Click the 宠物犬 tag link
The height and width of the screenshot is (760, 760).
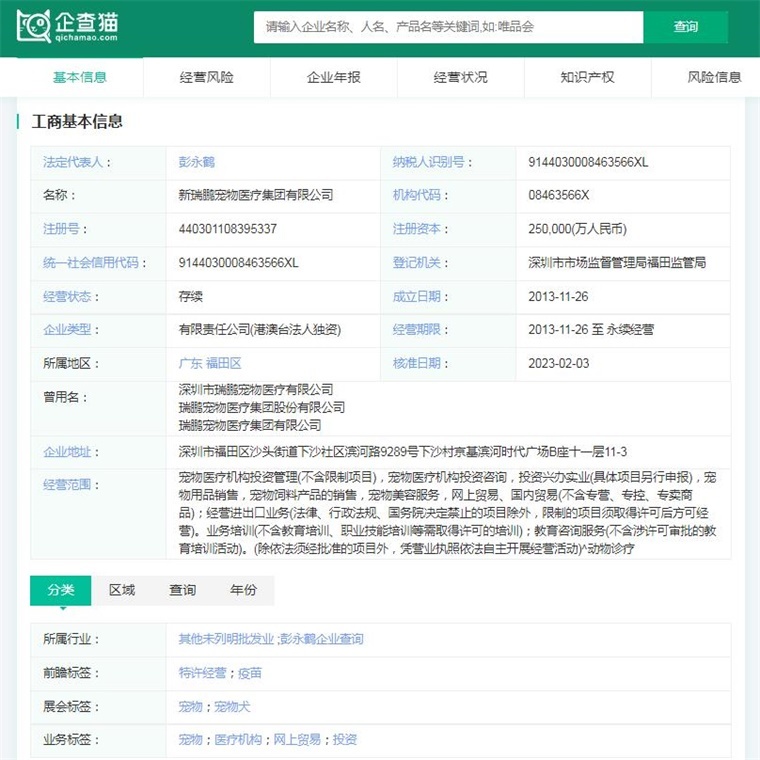232,707
